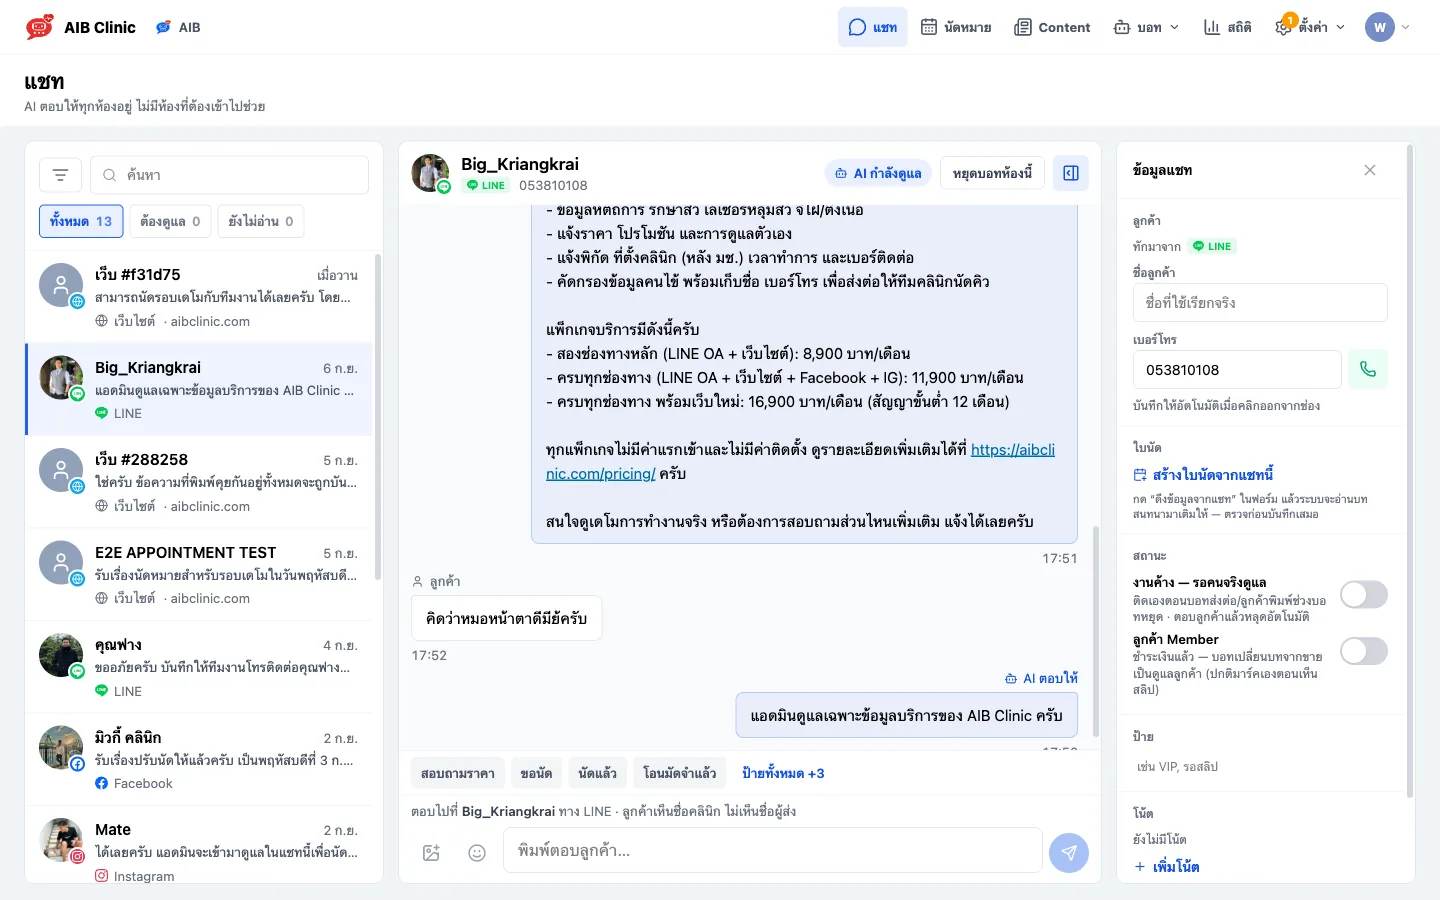The image size is (1440, 900).
Task: Click Big_Kriangkrai avatar in chat header
Action: coord(431,173)
